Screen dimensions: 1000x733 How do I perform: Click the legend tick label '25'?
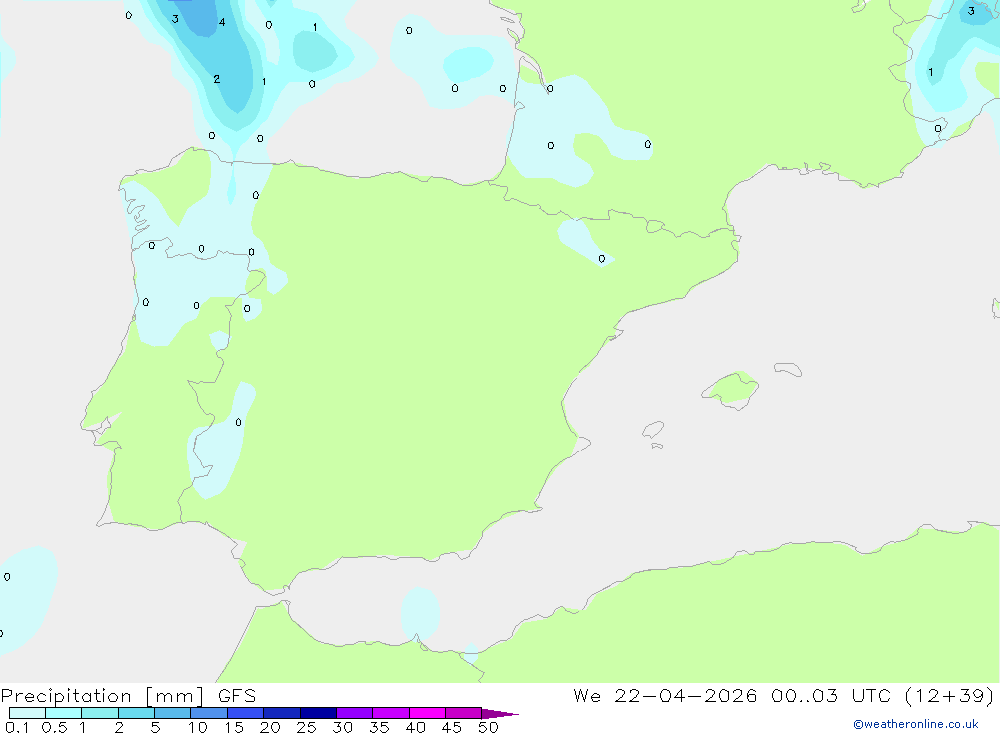tap(306, 727)
